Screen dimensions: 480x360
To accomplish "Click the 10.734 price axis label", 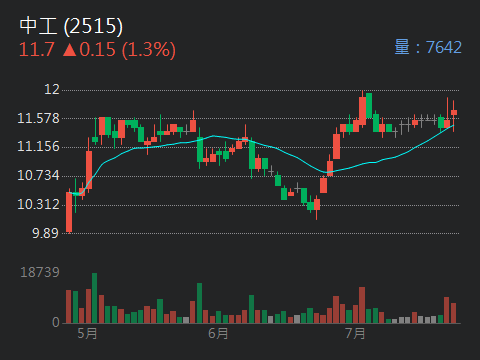I will click(x=38, y=175).
